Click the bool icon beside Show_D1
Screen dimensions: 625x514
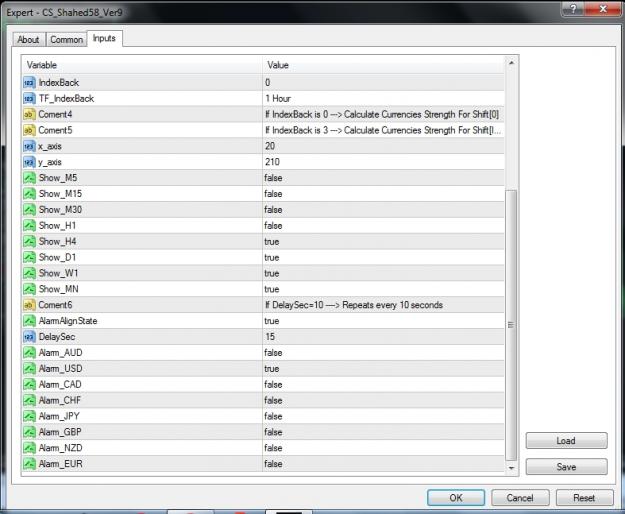(29, 257)
